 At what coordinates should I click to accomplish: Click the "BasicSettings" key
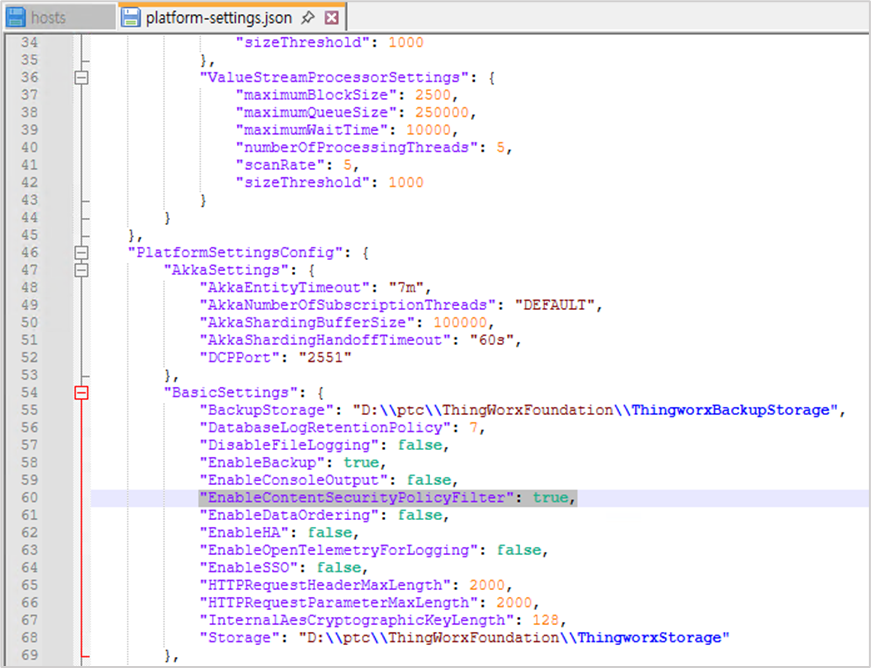231,393
